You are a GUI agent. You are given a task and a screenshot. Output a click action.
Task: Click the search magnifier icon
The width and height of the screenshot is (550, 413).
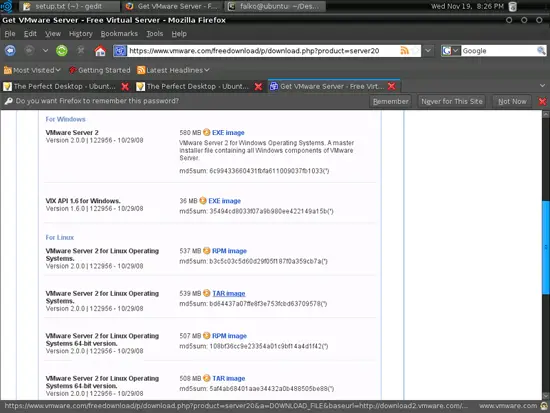[x=541, y=51]
